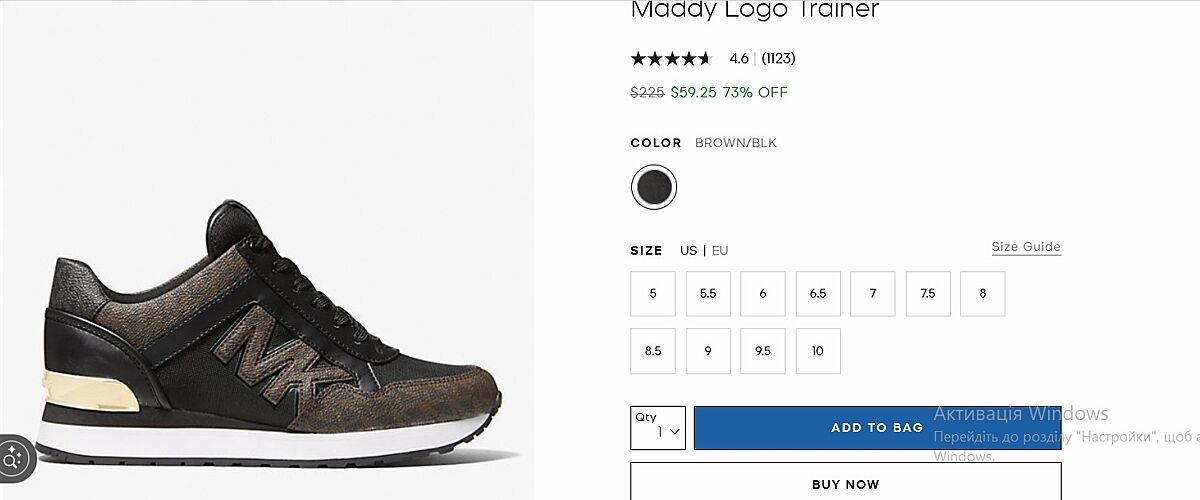Switch size units to US

coord(689,251)
